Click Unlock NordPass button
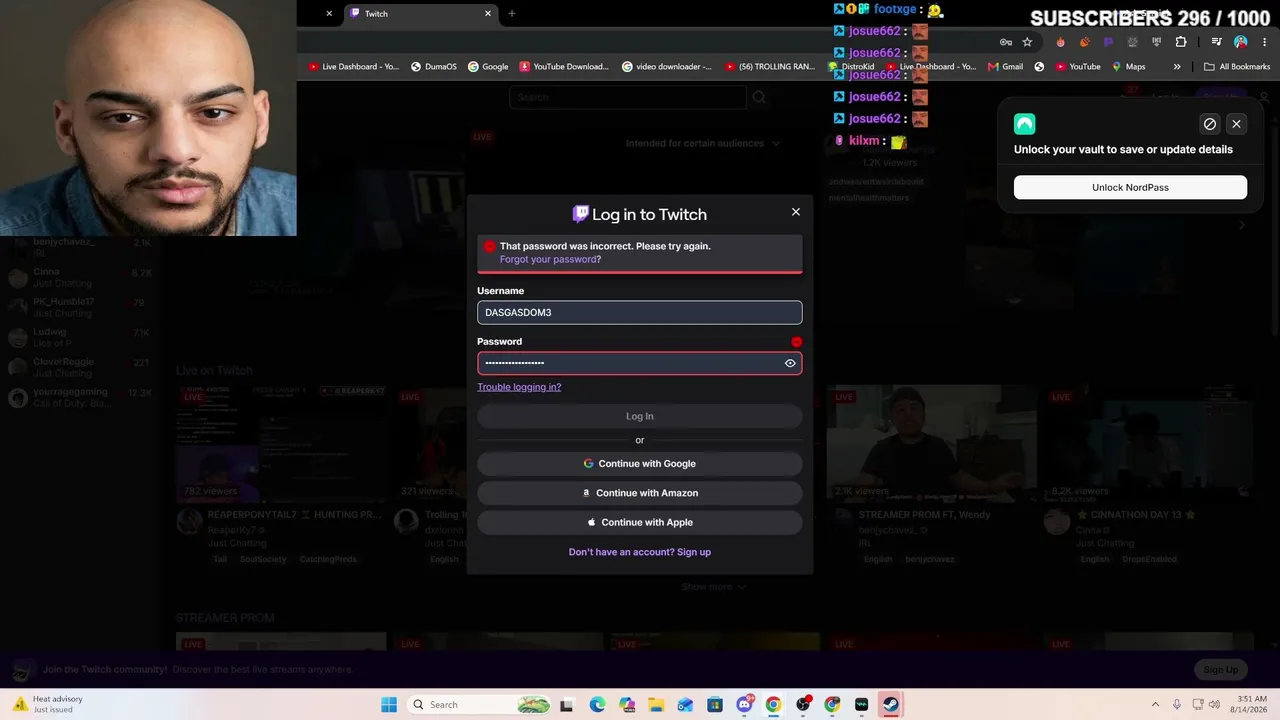The width and height of the screenshot is (1280, 720). pos(1130,187)
